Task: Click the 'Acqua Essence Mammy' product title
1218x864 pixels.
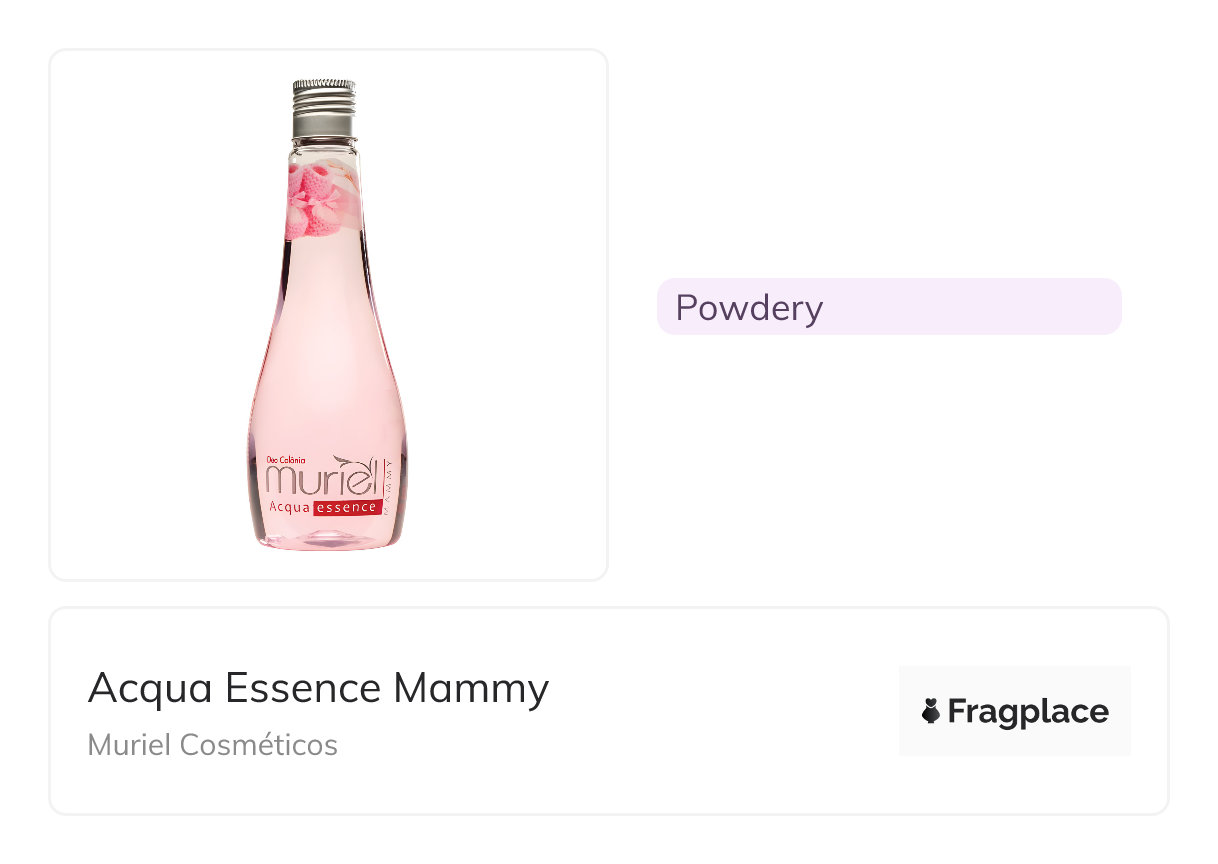Action: [x=318, y=688]
